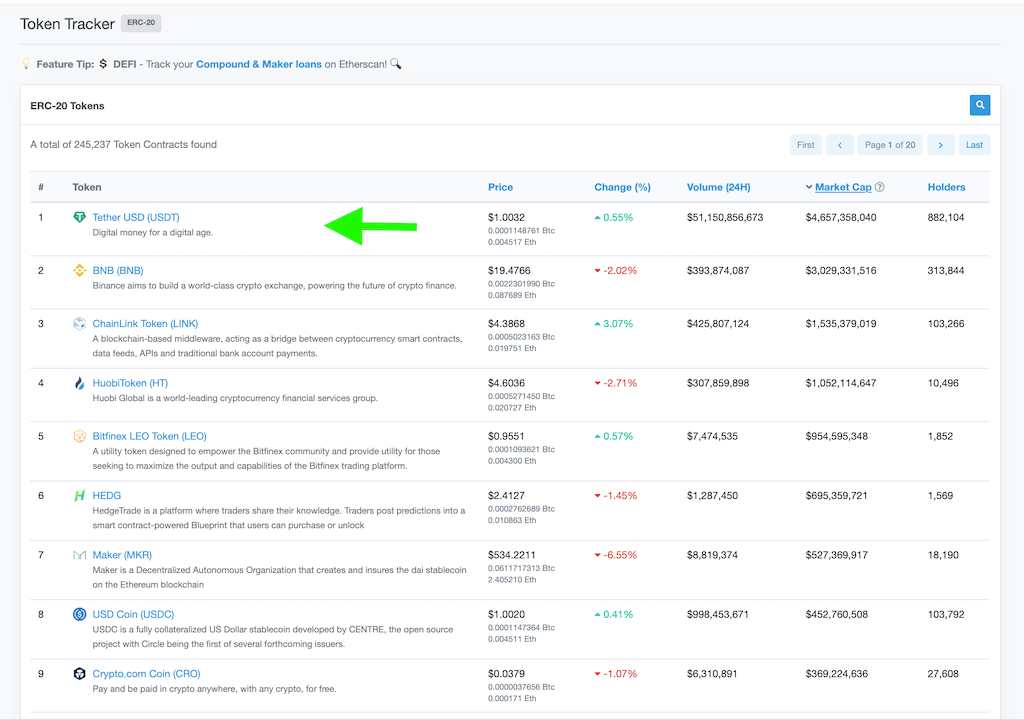The image size is (1024, 720).
Task: Open the Tether USD (USDT) token page
Action: 136,217
